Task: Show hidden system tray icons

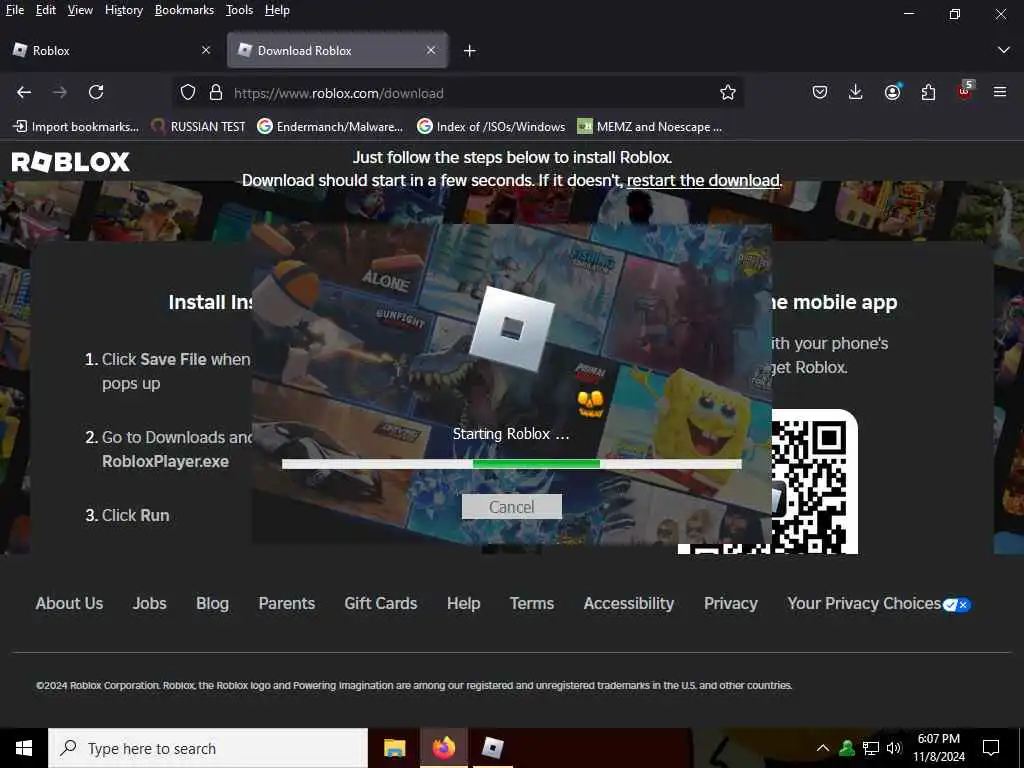Action: click(x=823, y=748)
